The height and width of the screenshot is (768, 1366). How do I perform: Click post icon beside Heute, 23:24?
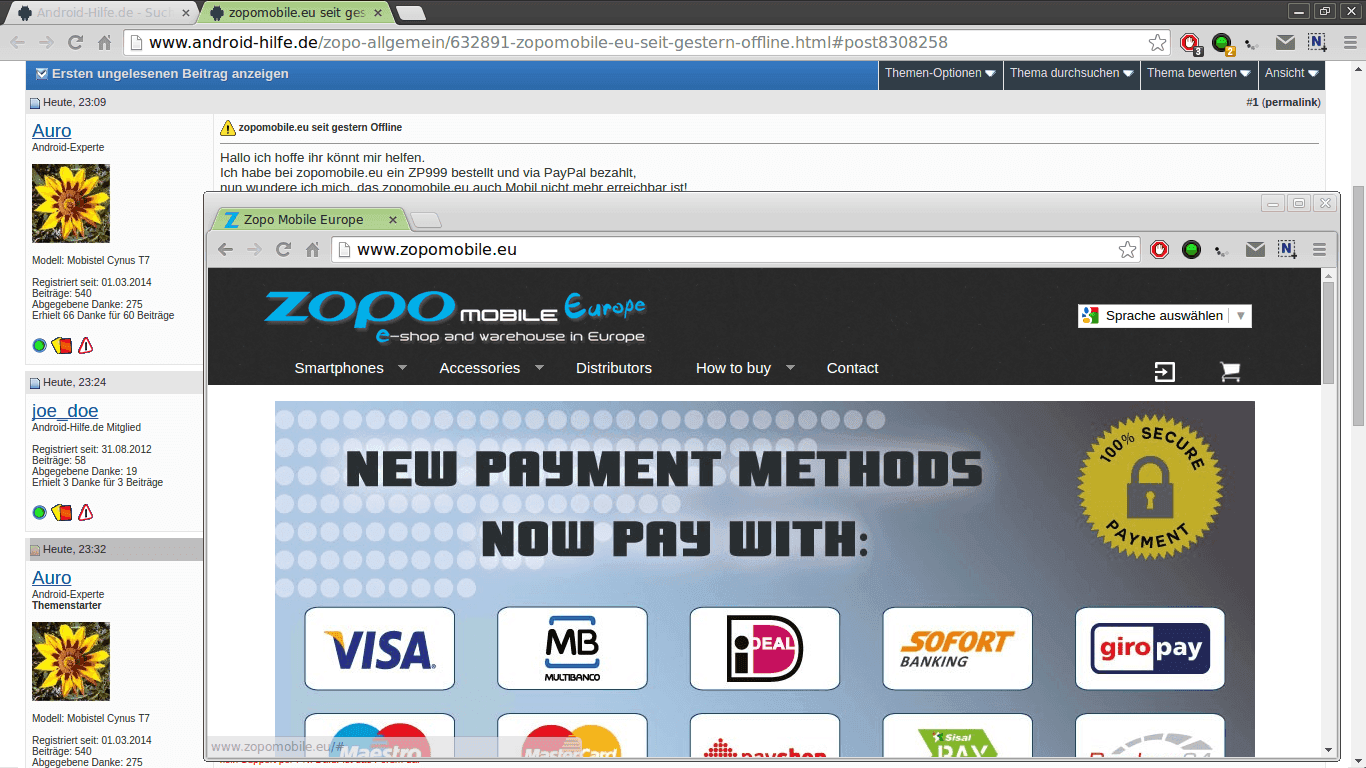[x=35, y=383]
